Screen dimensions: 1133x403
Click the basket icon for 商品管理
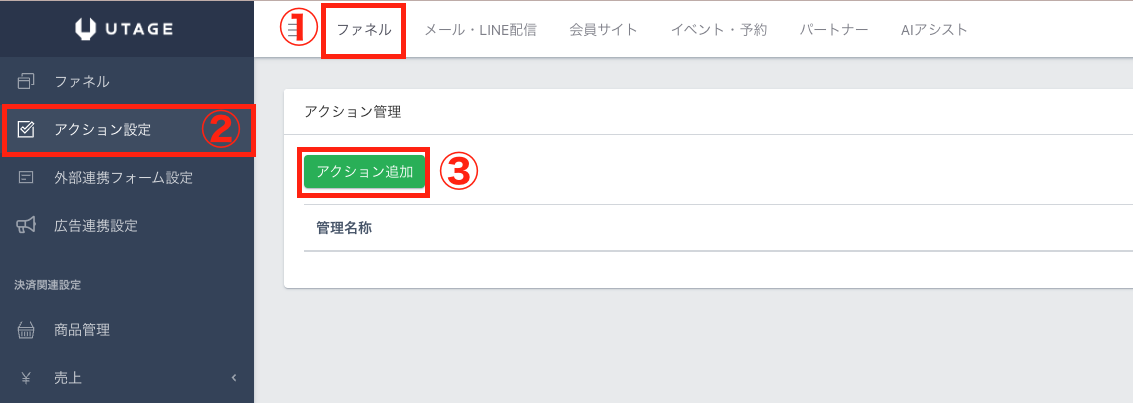pos(27,330)
